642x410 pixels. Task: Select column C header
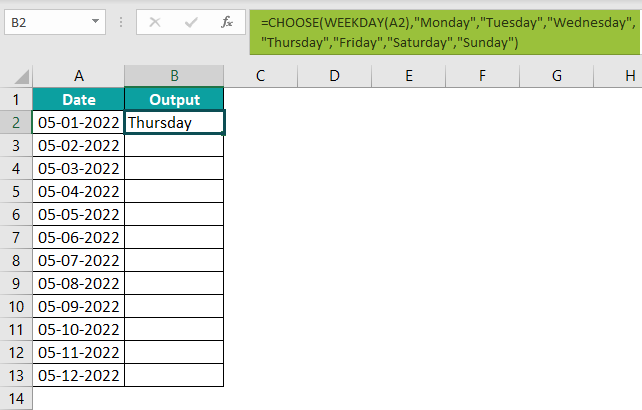pos(260,76)
